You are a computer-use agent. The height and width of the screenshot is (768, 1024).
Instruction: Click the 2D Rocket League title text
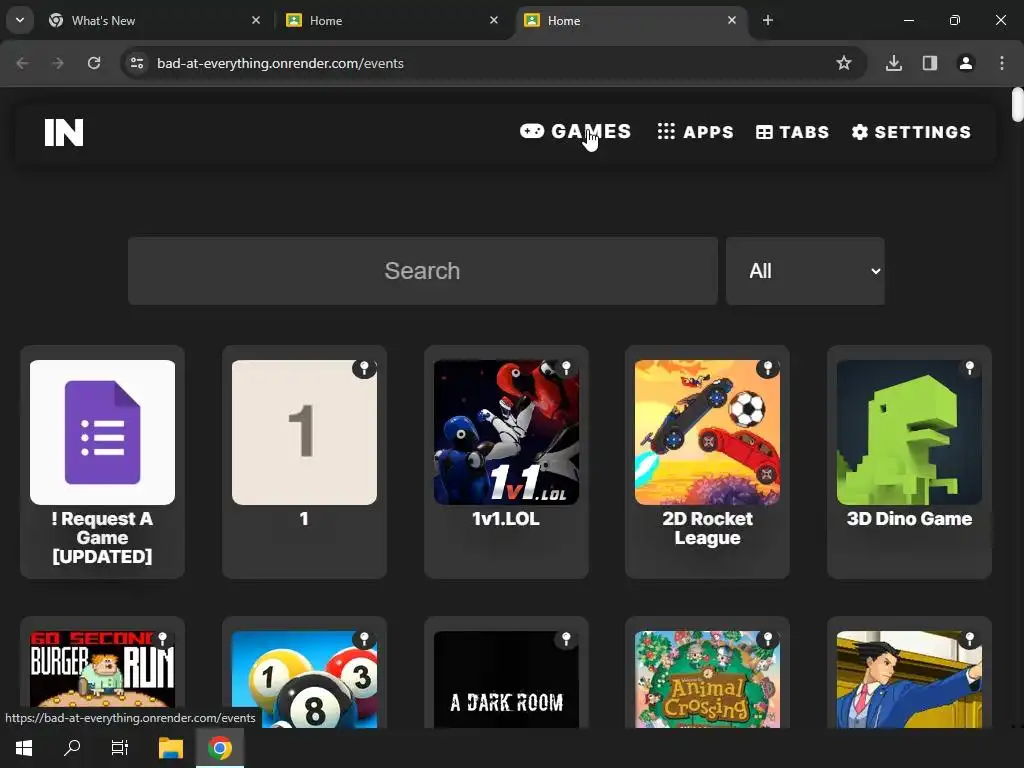point(707,528)
